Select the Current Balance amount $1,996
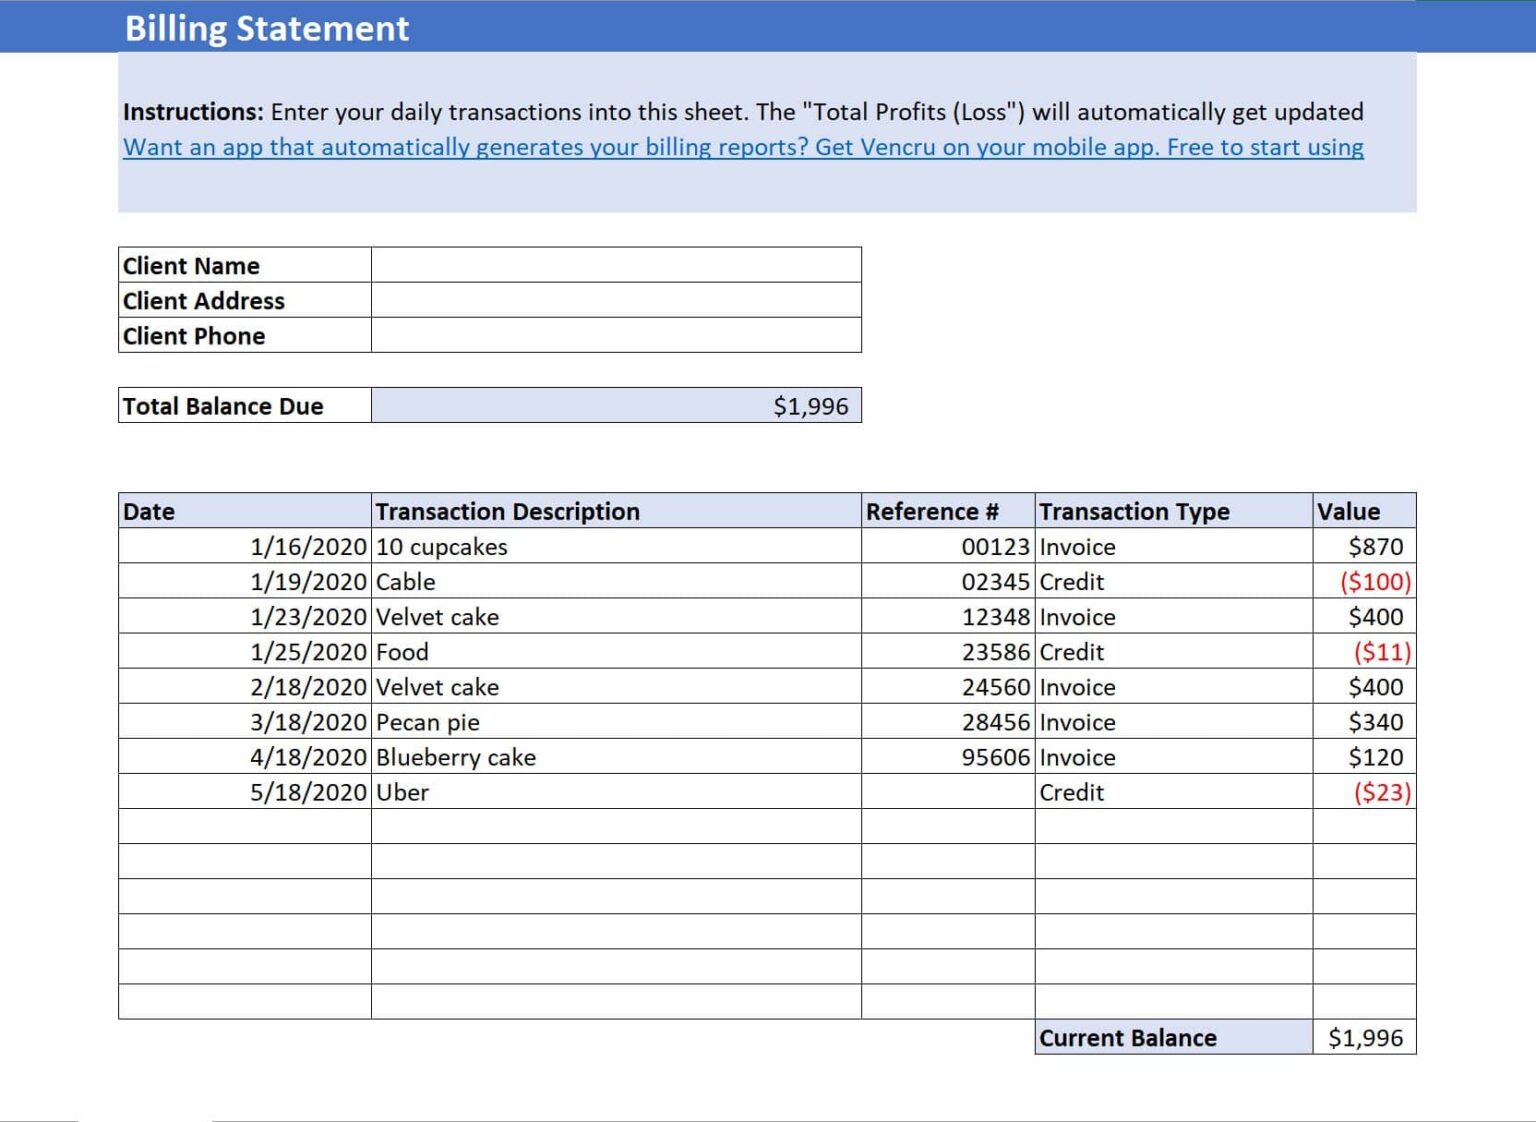The height and width of the screenshot is (1122, 1536). 1364,1038
